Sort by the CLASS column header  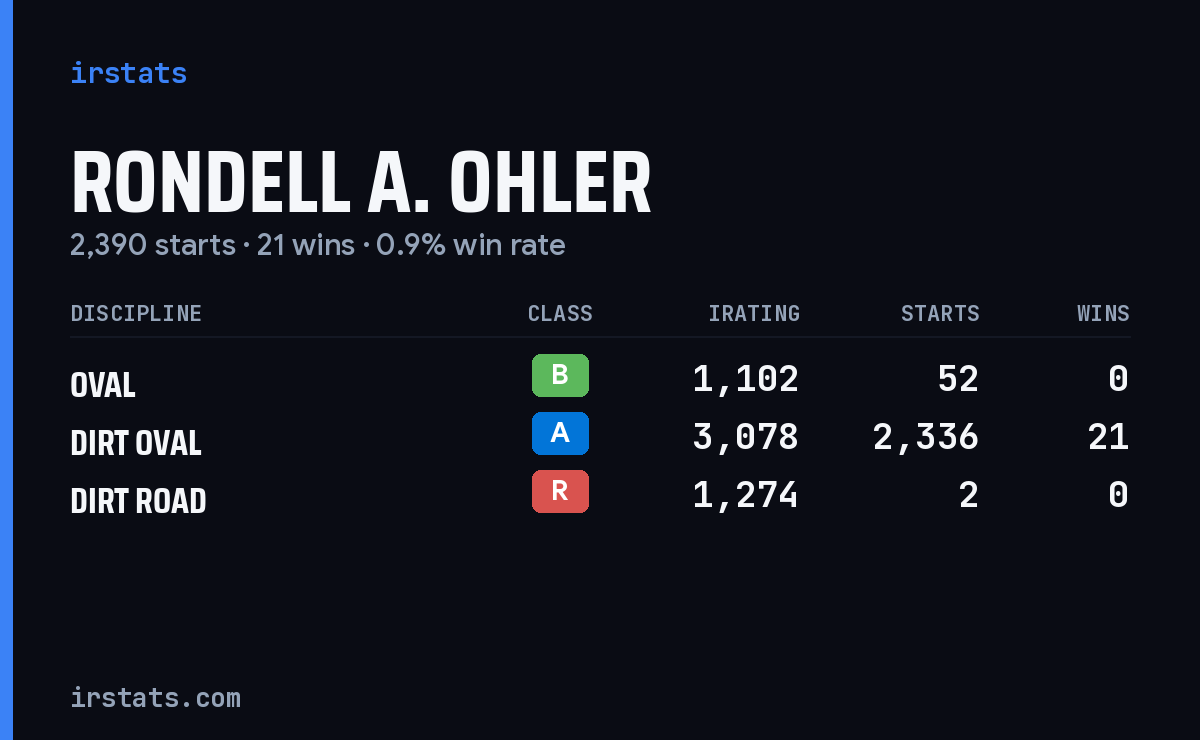(x=560, y=313)
